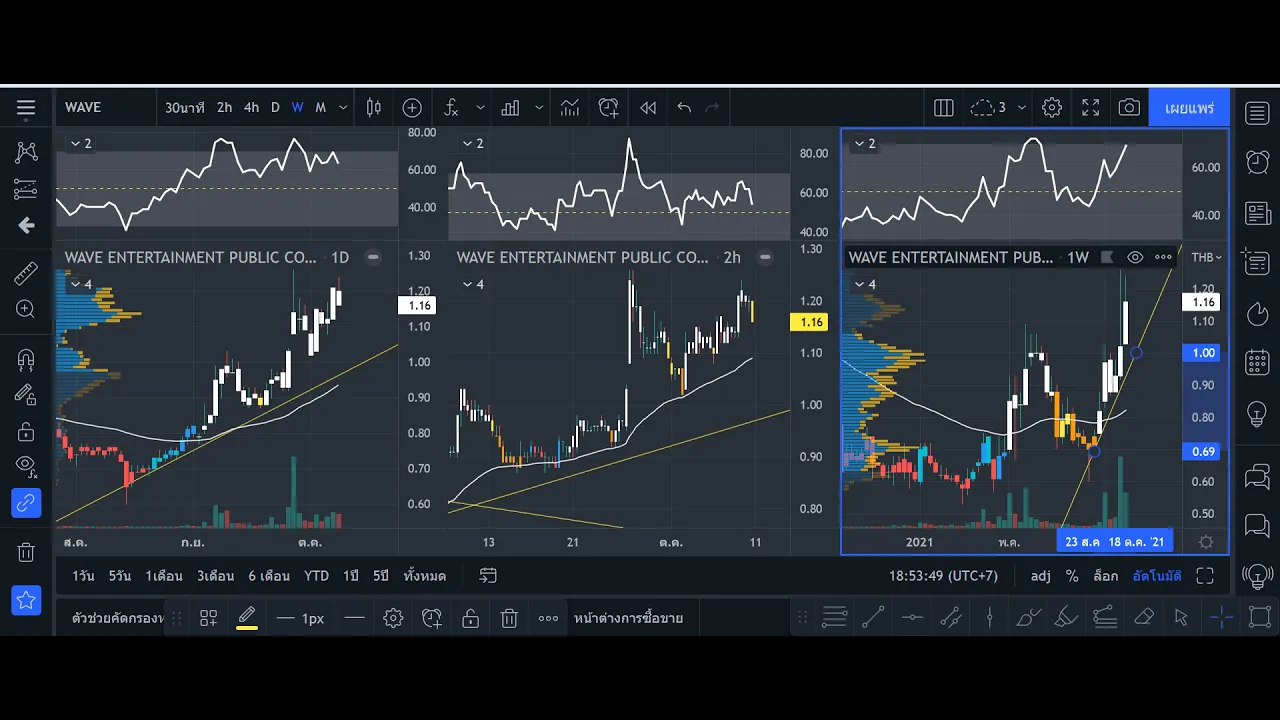Select the M monthly timeframe
1280x720 pixels.
320,108
